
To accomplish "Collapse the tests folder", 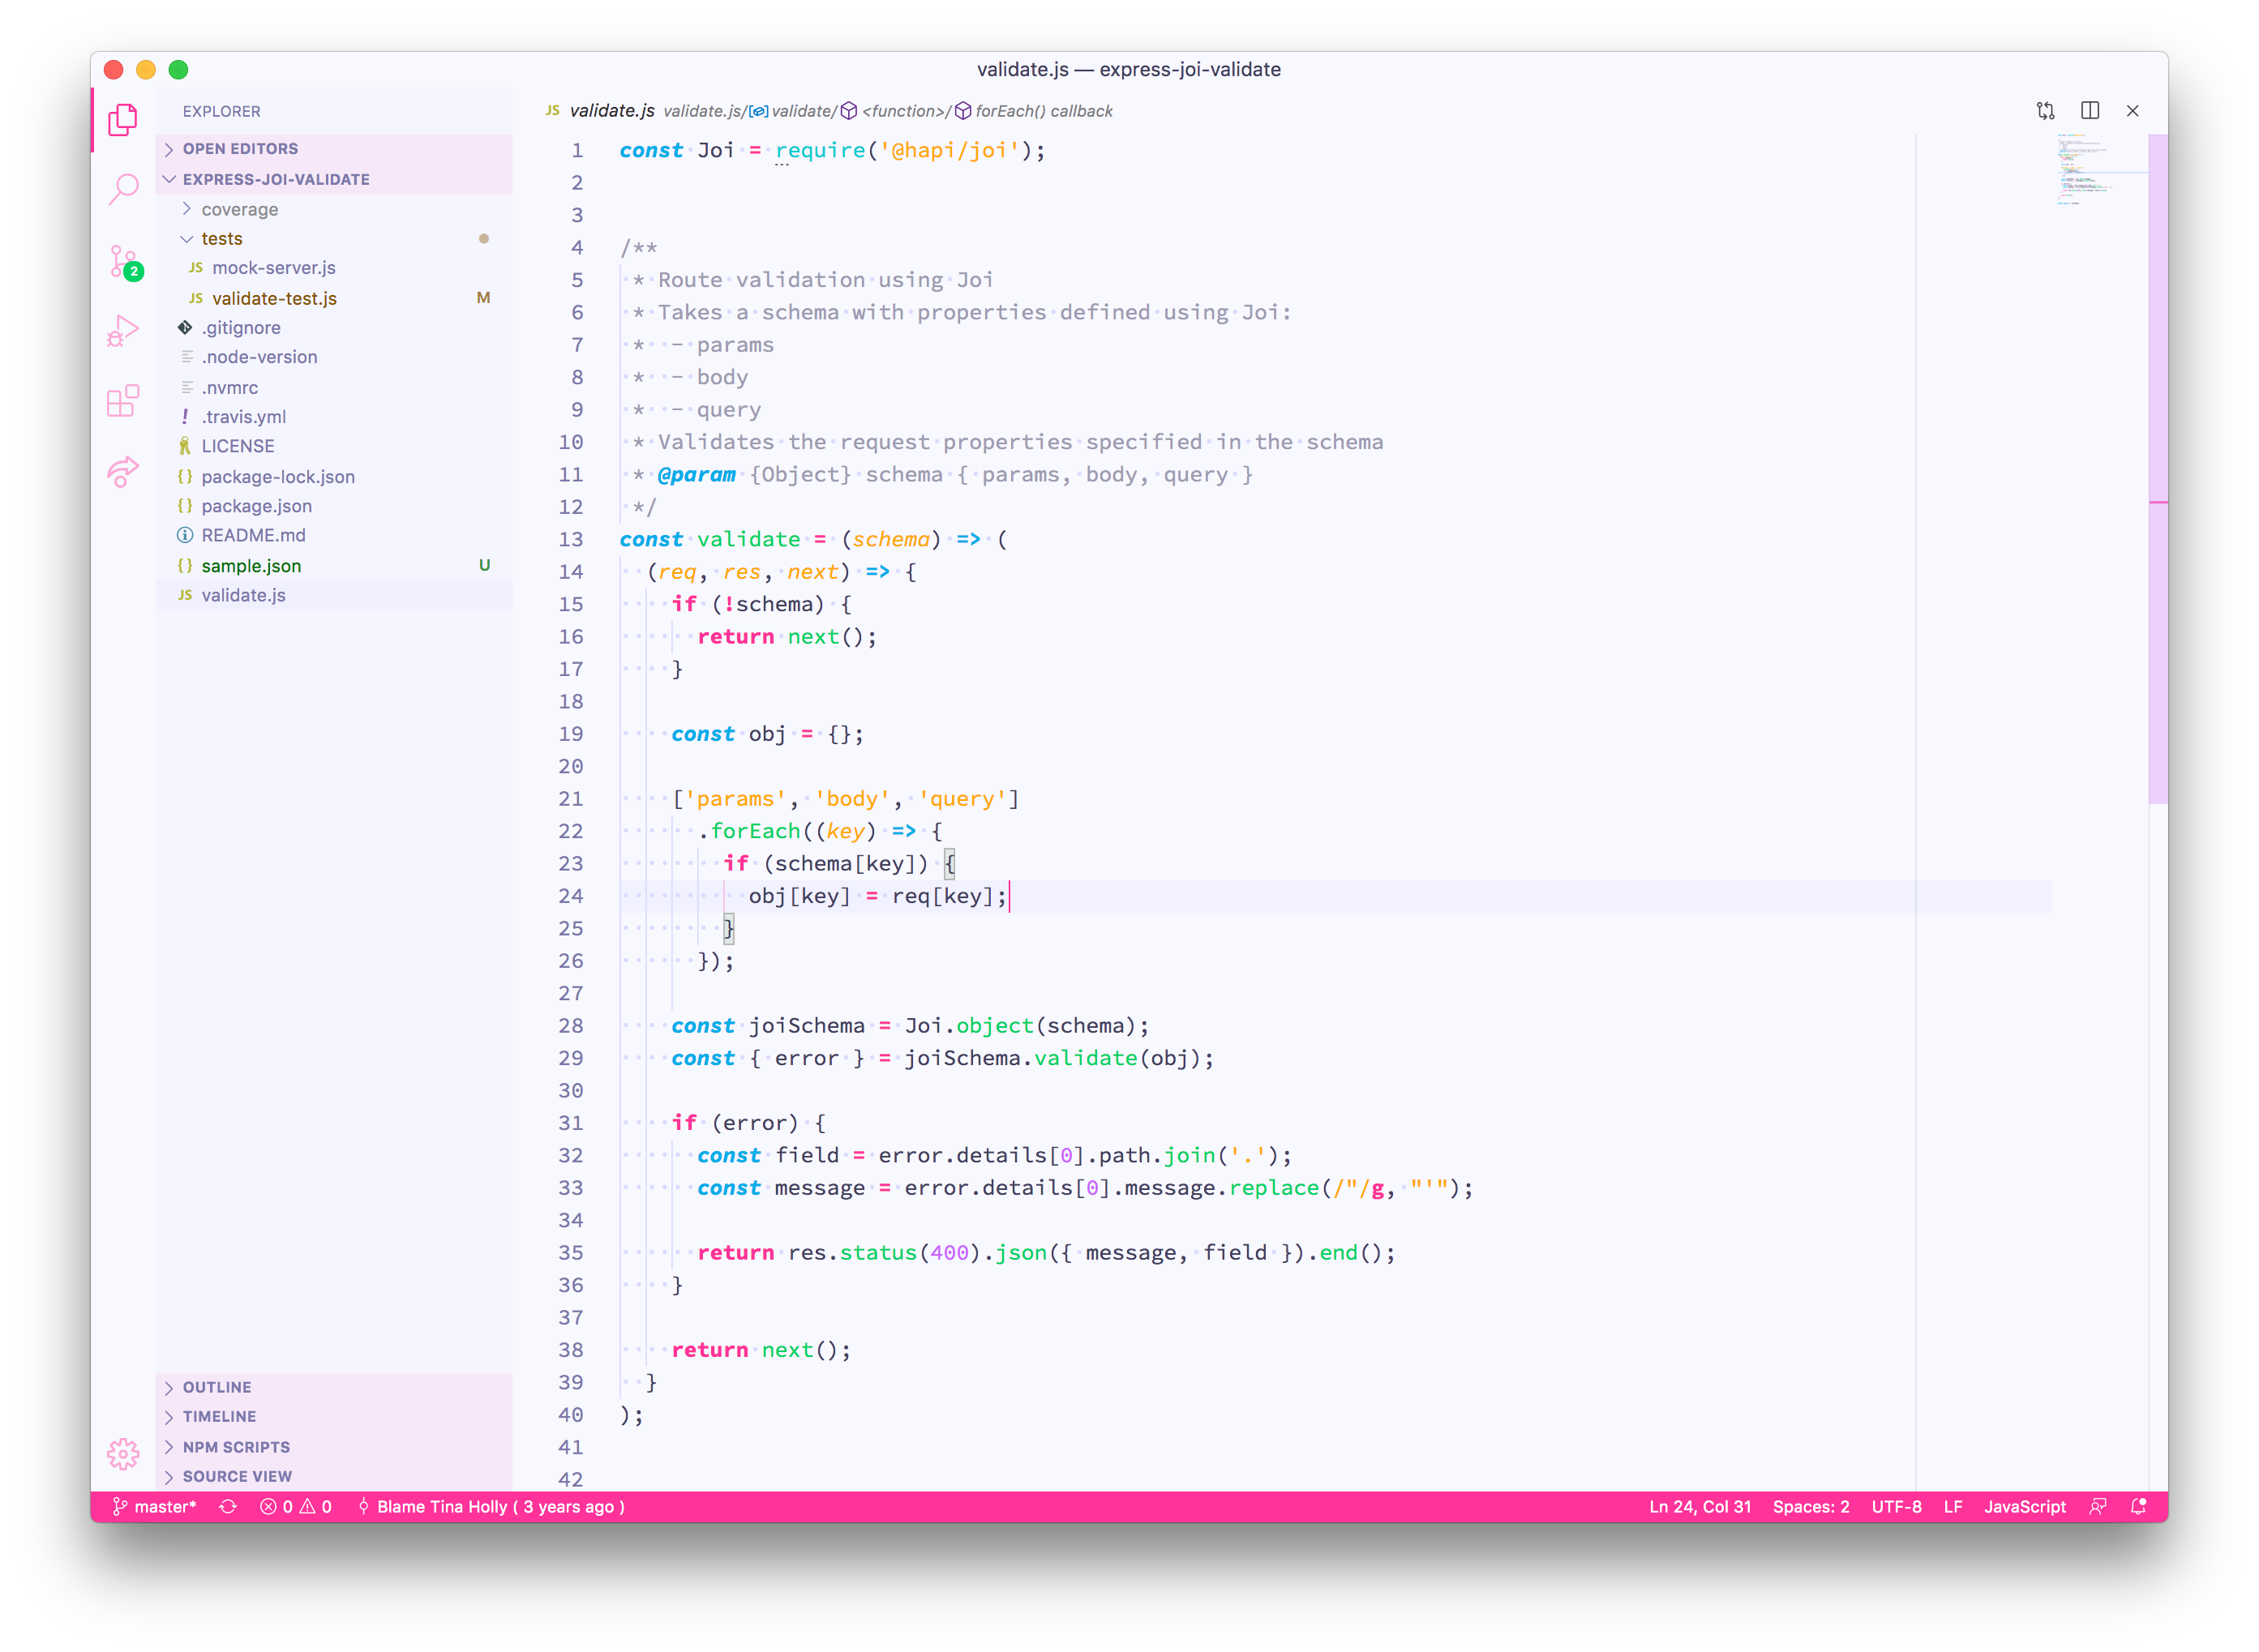I will pos(221,239).
